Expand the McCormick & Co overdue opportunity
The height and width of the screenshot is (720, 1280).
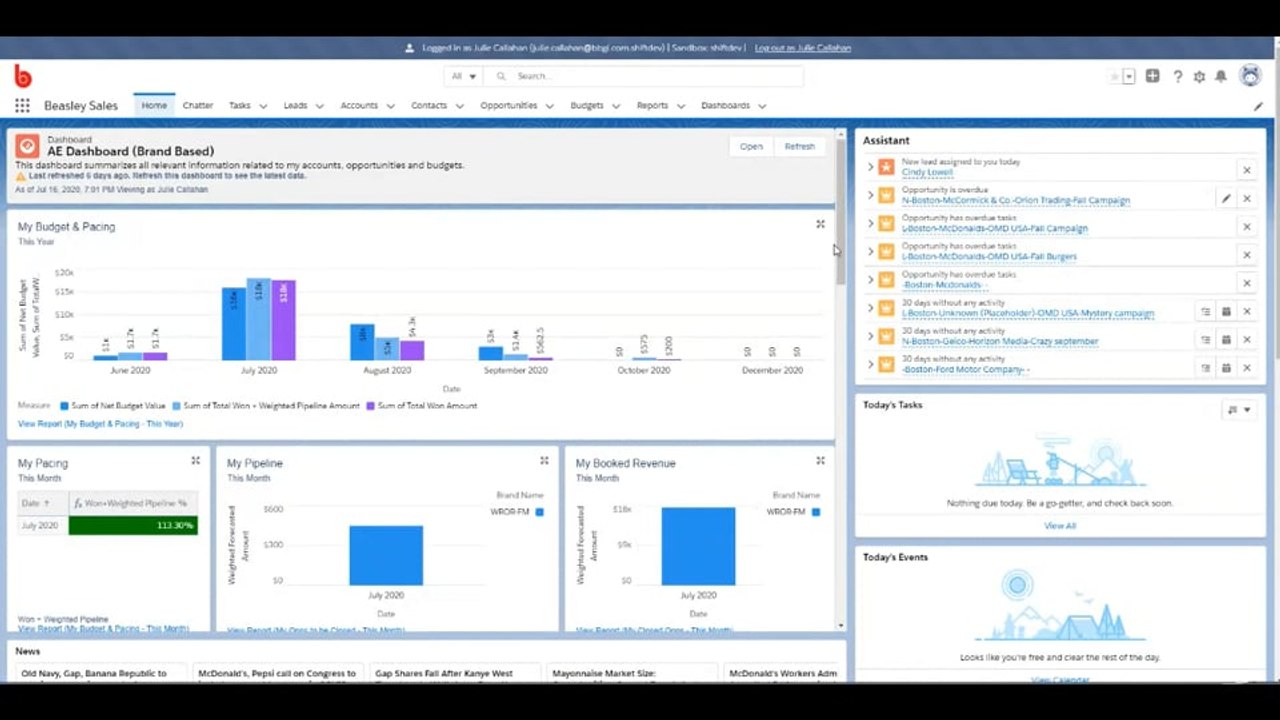click(x=870, y=195)
